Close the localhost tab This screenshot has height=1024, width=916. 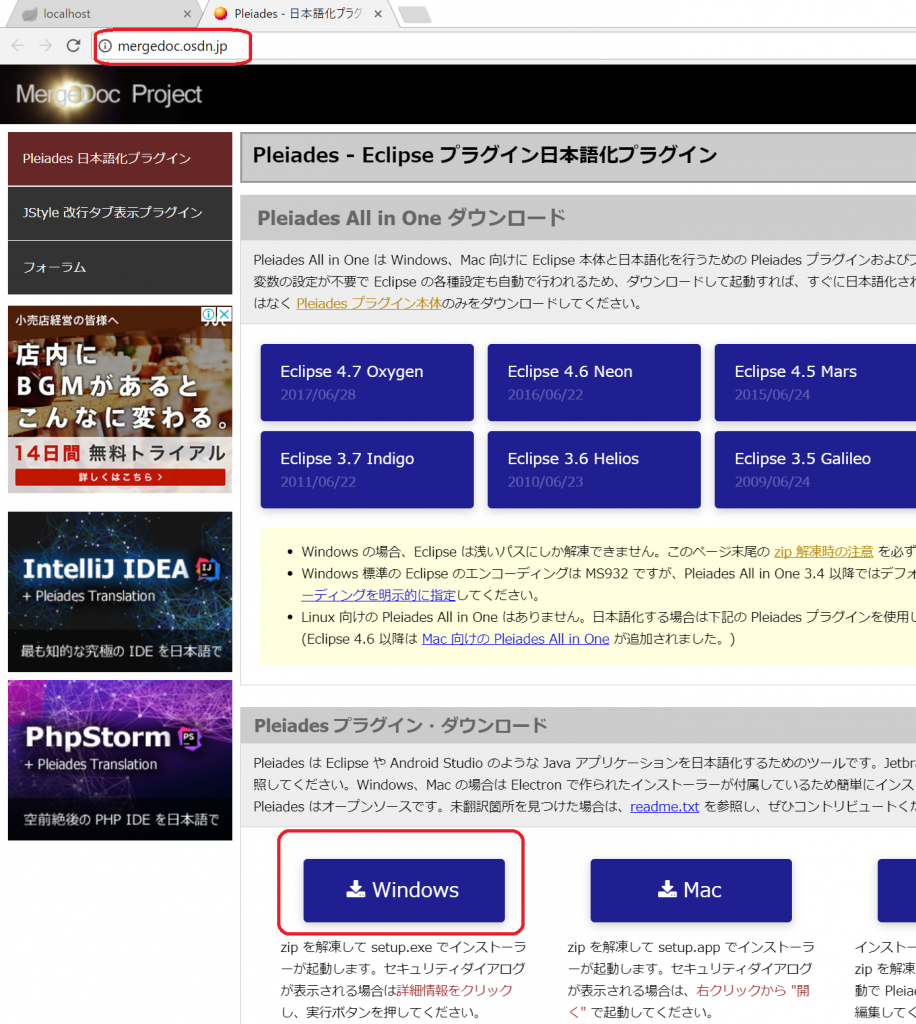(187, 14)
